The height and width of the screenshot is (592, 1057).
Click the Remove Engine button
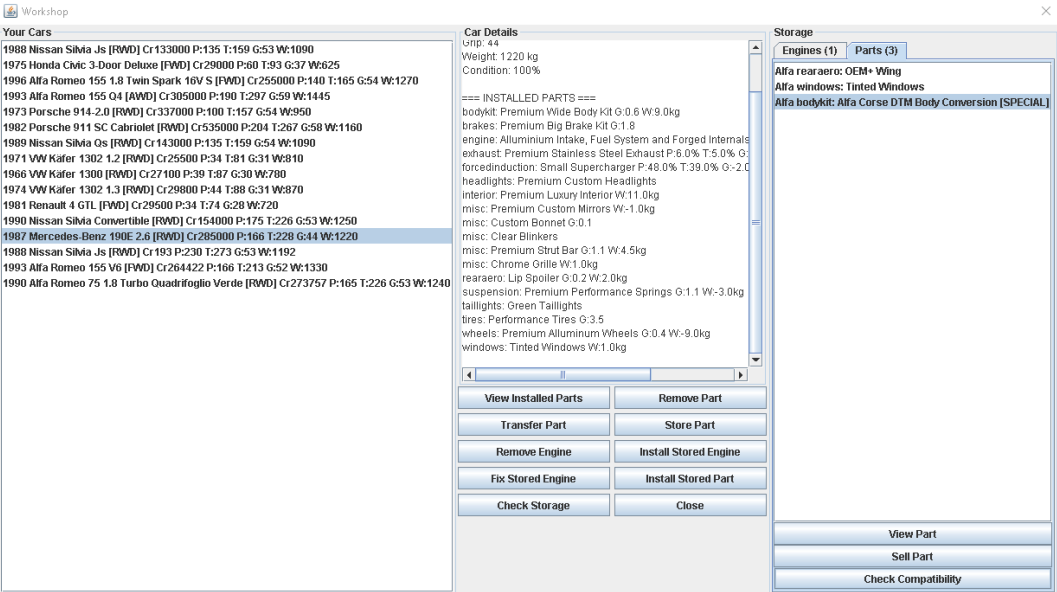(x=533, y=452)
